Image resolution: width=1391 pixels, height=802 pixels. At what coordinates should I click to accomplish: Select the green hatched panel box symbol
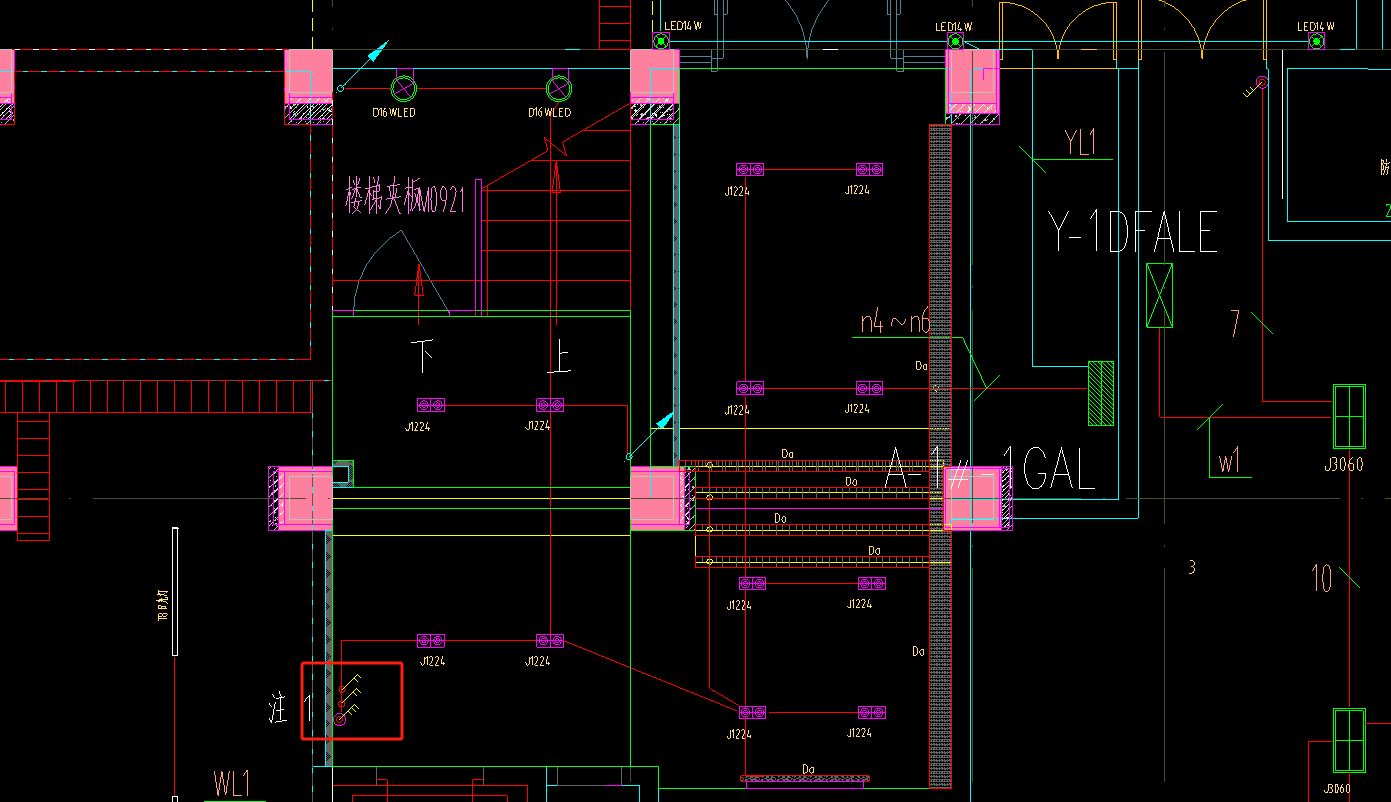pos(1101,393)
